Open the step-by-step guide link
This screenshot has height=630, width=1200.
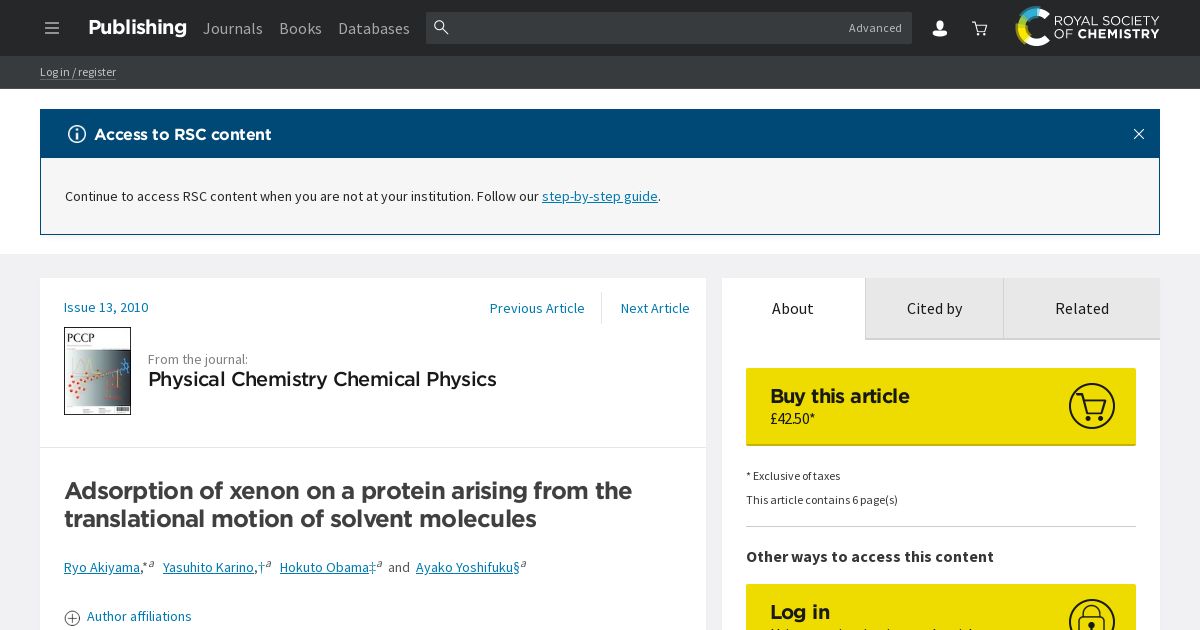coord(600,196)
